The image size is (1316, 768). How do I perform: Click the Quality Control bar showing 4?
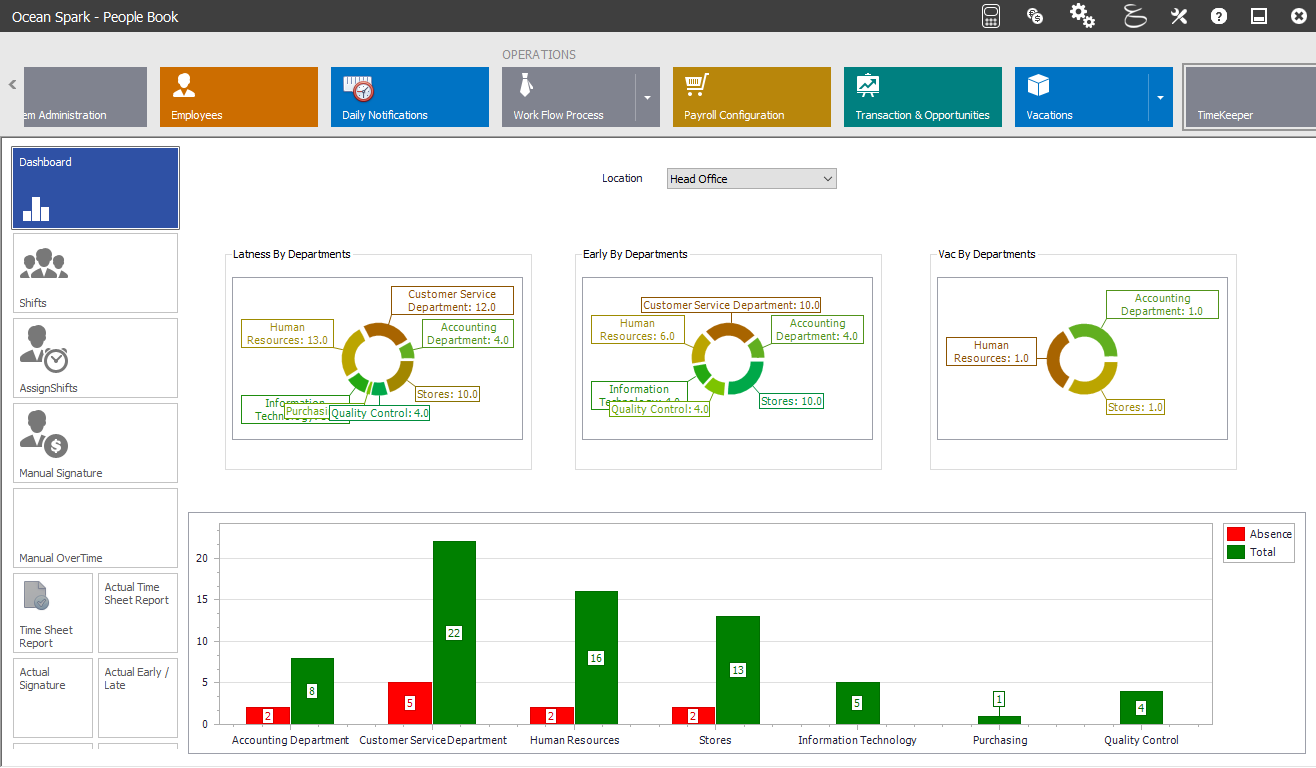coord(1141,707)
